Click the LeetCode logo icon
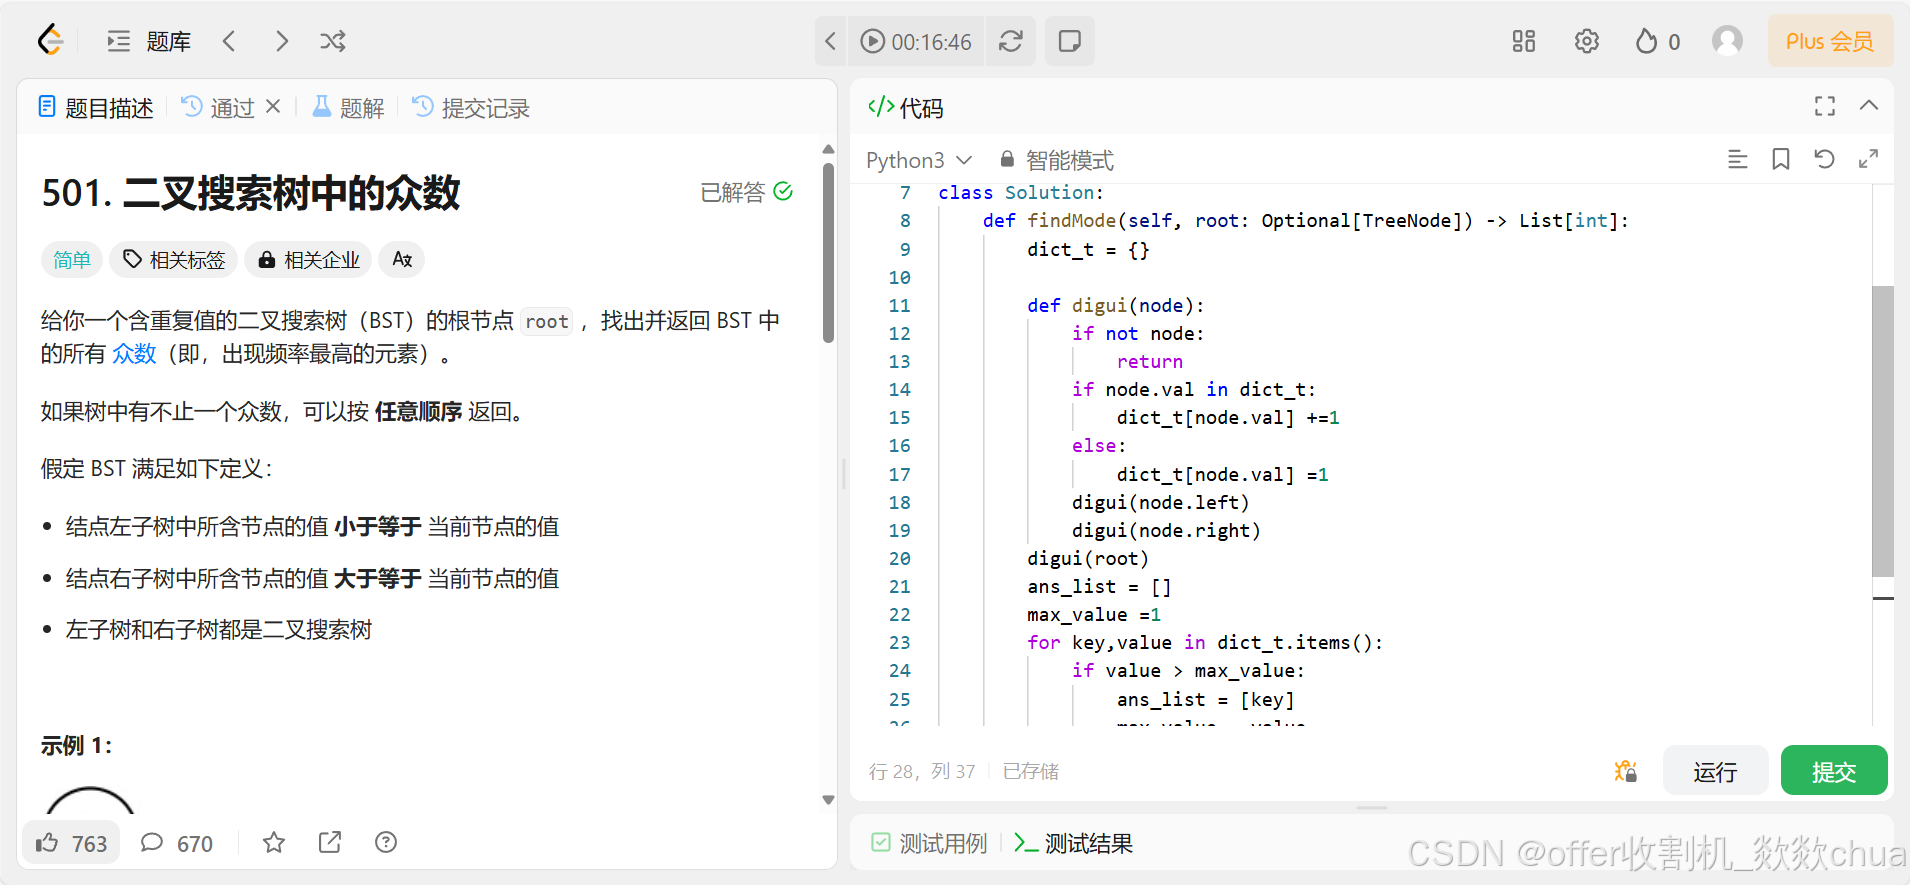Screen dimensions: 1910x885 pos(50,41)
